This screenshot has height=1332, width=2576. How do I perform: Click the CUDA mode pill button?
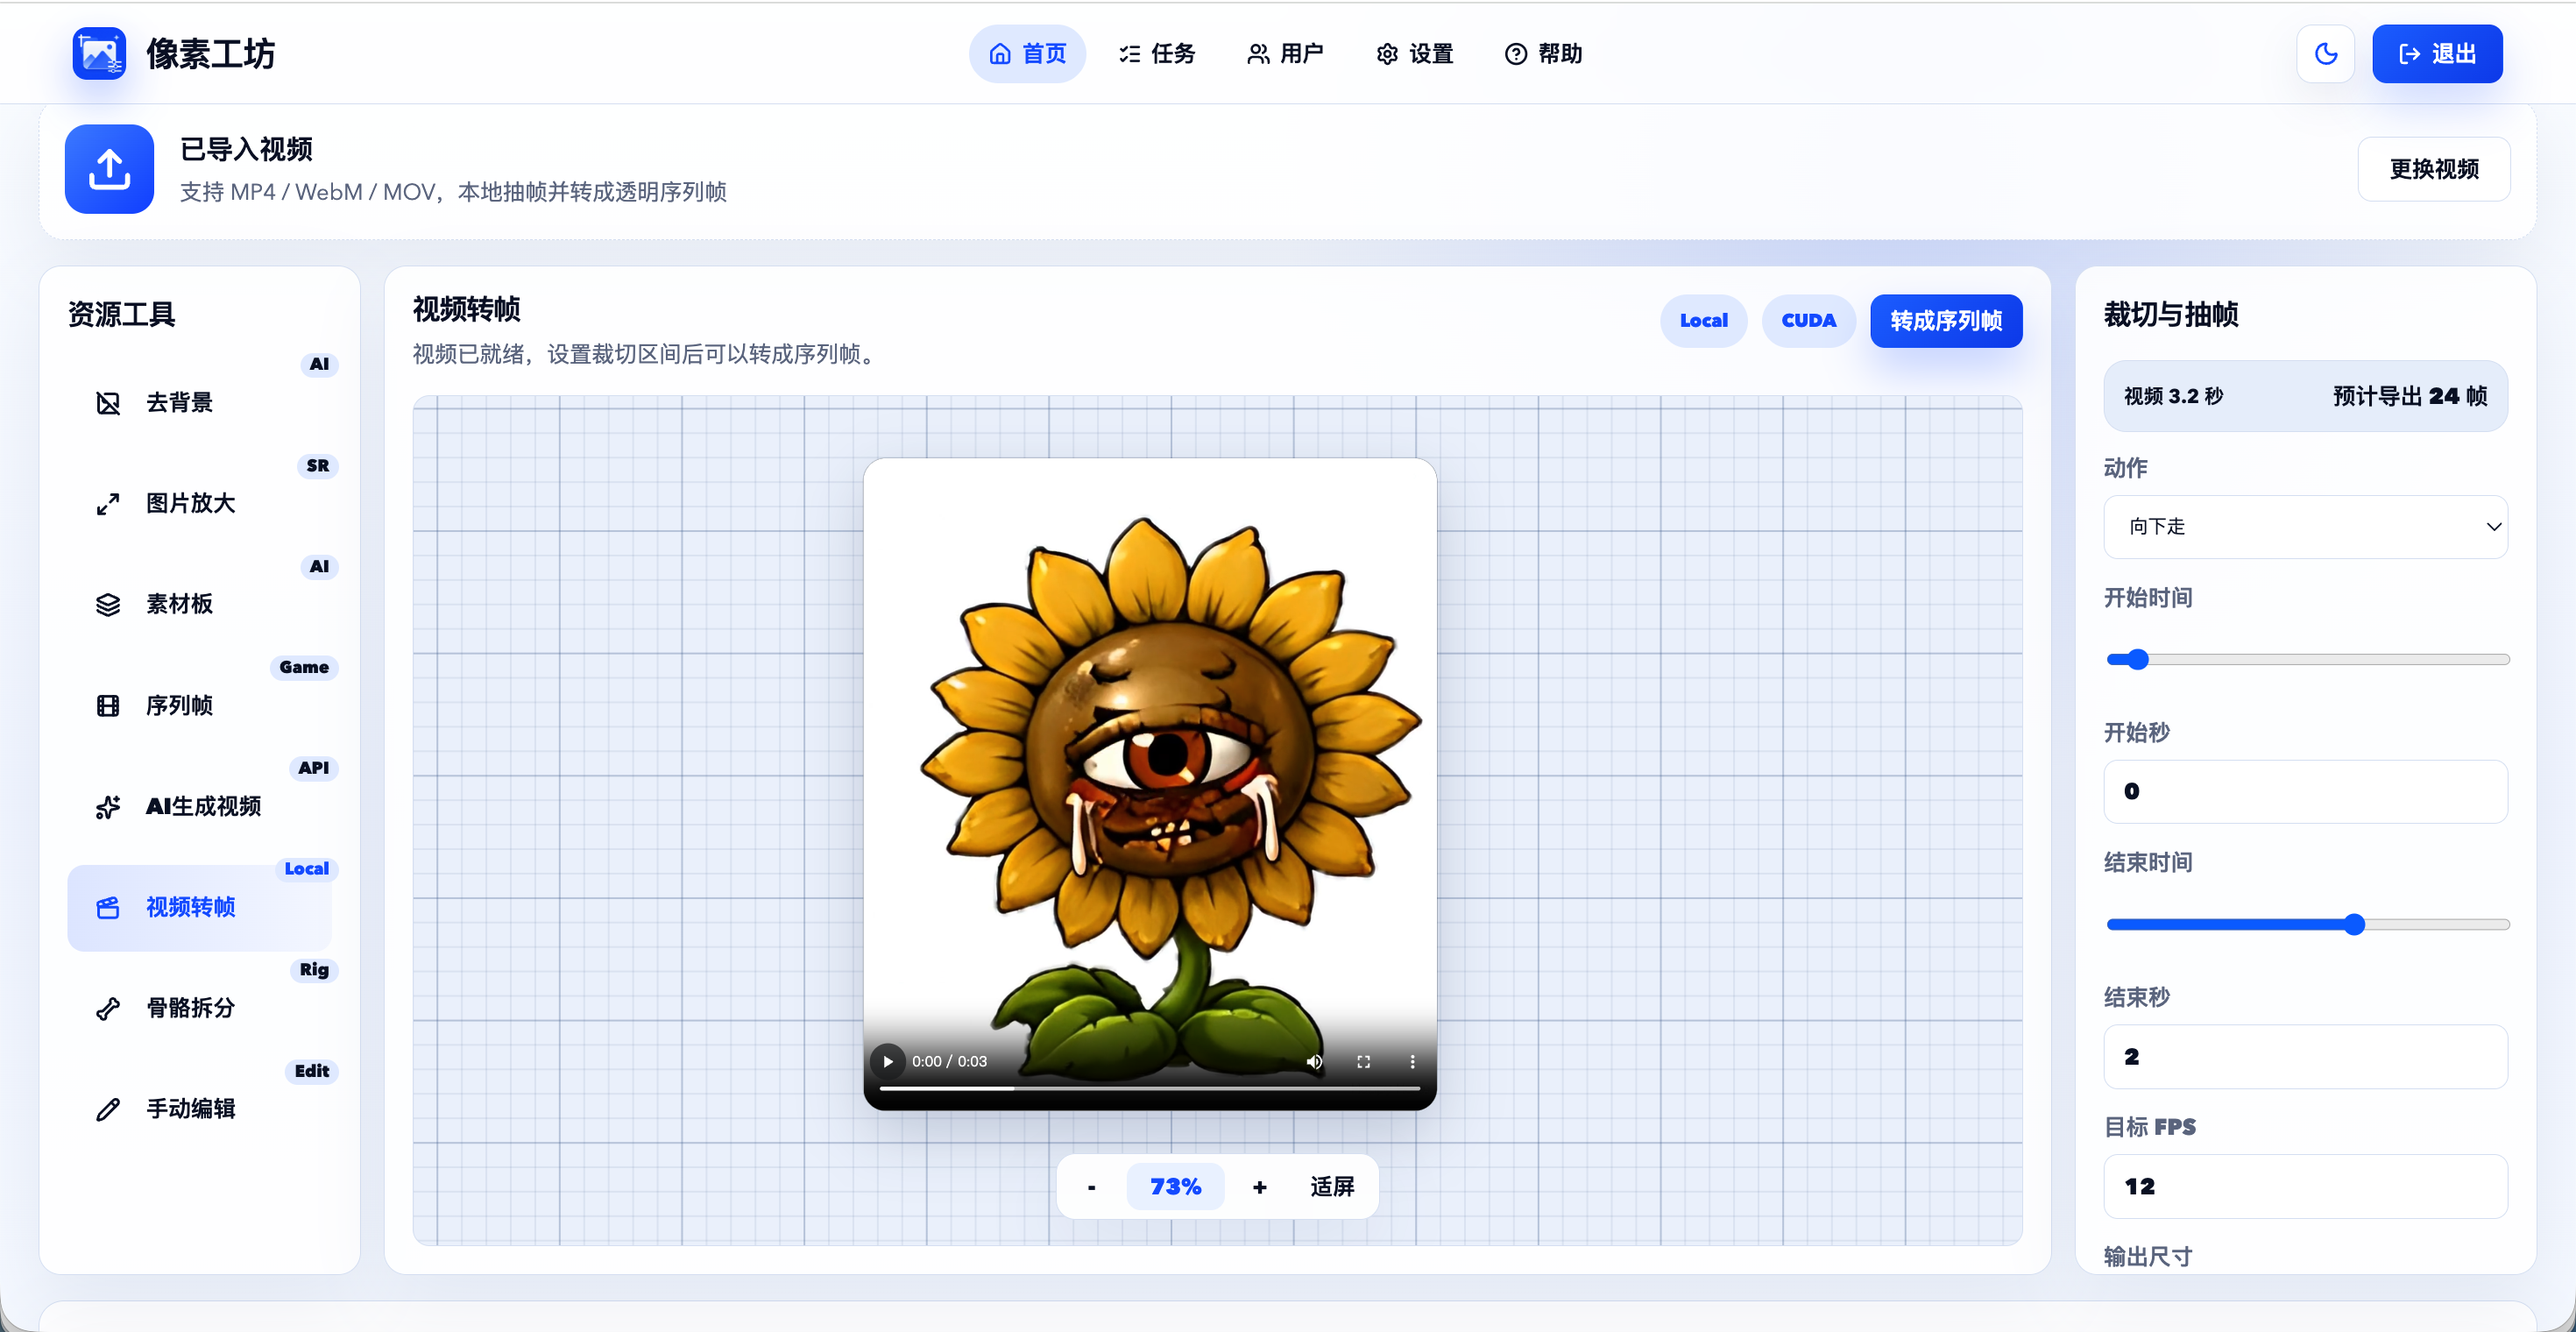tap(1808, 321)
